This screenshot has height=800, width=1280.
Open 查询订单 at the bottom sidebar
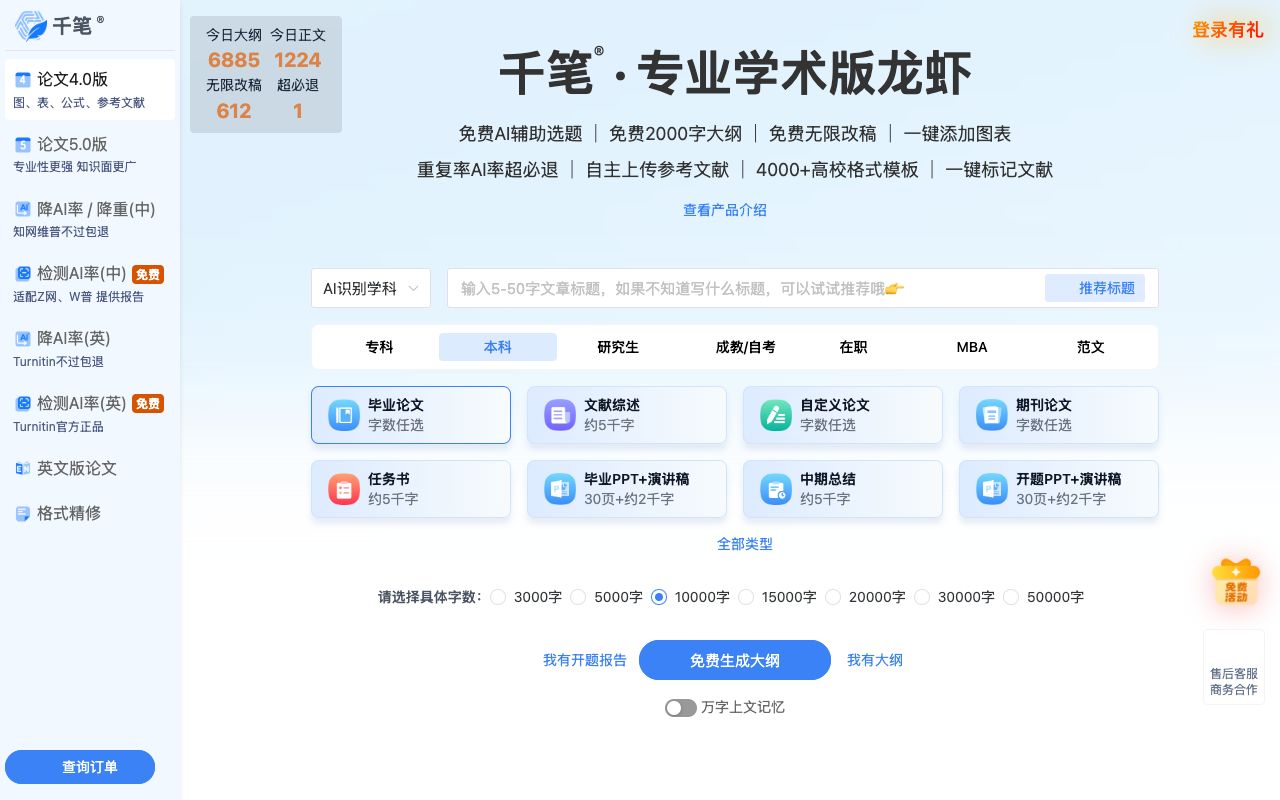tap(89, 767)
